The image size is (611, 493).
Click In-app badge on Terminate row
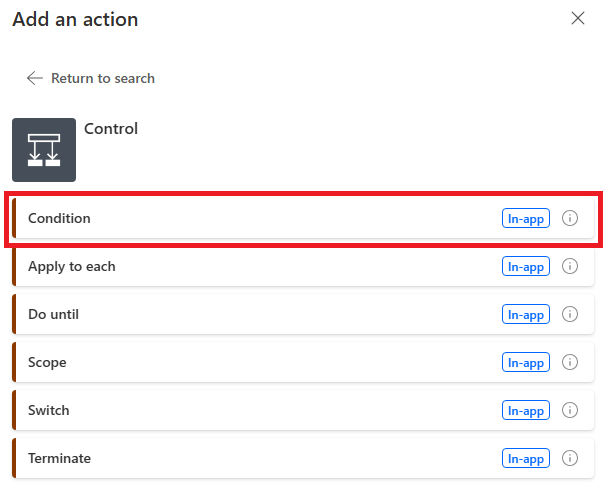pos(525,458)
